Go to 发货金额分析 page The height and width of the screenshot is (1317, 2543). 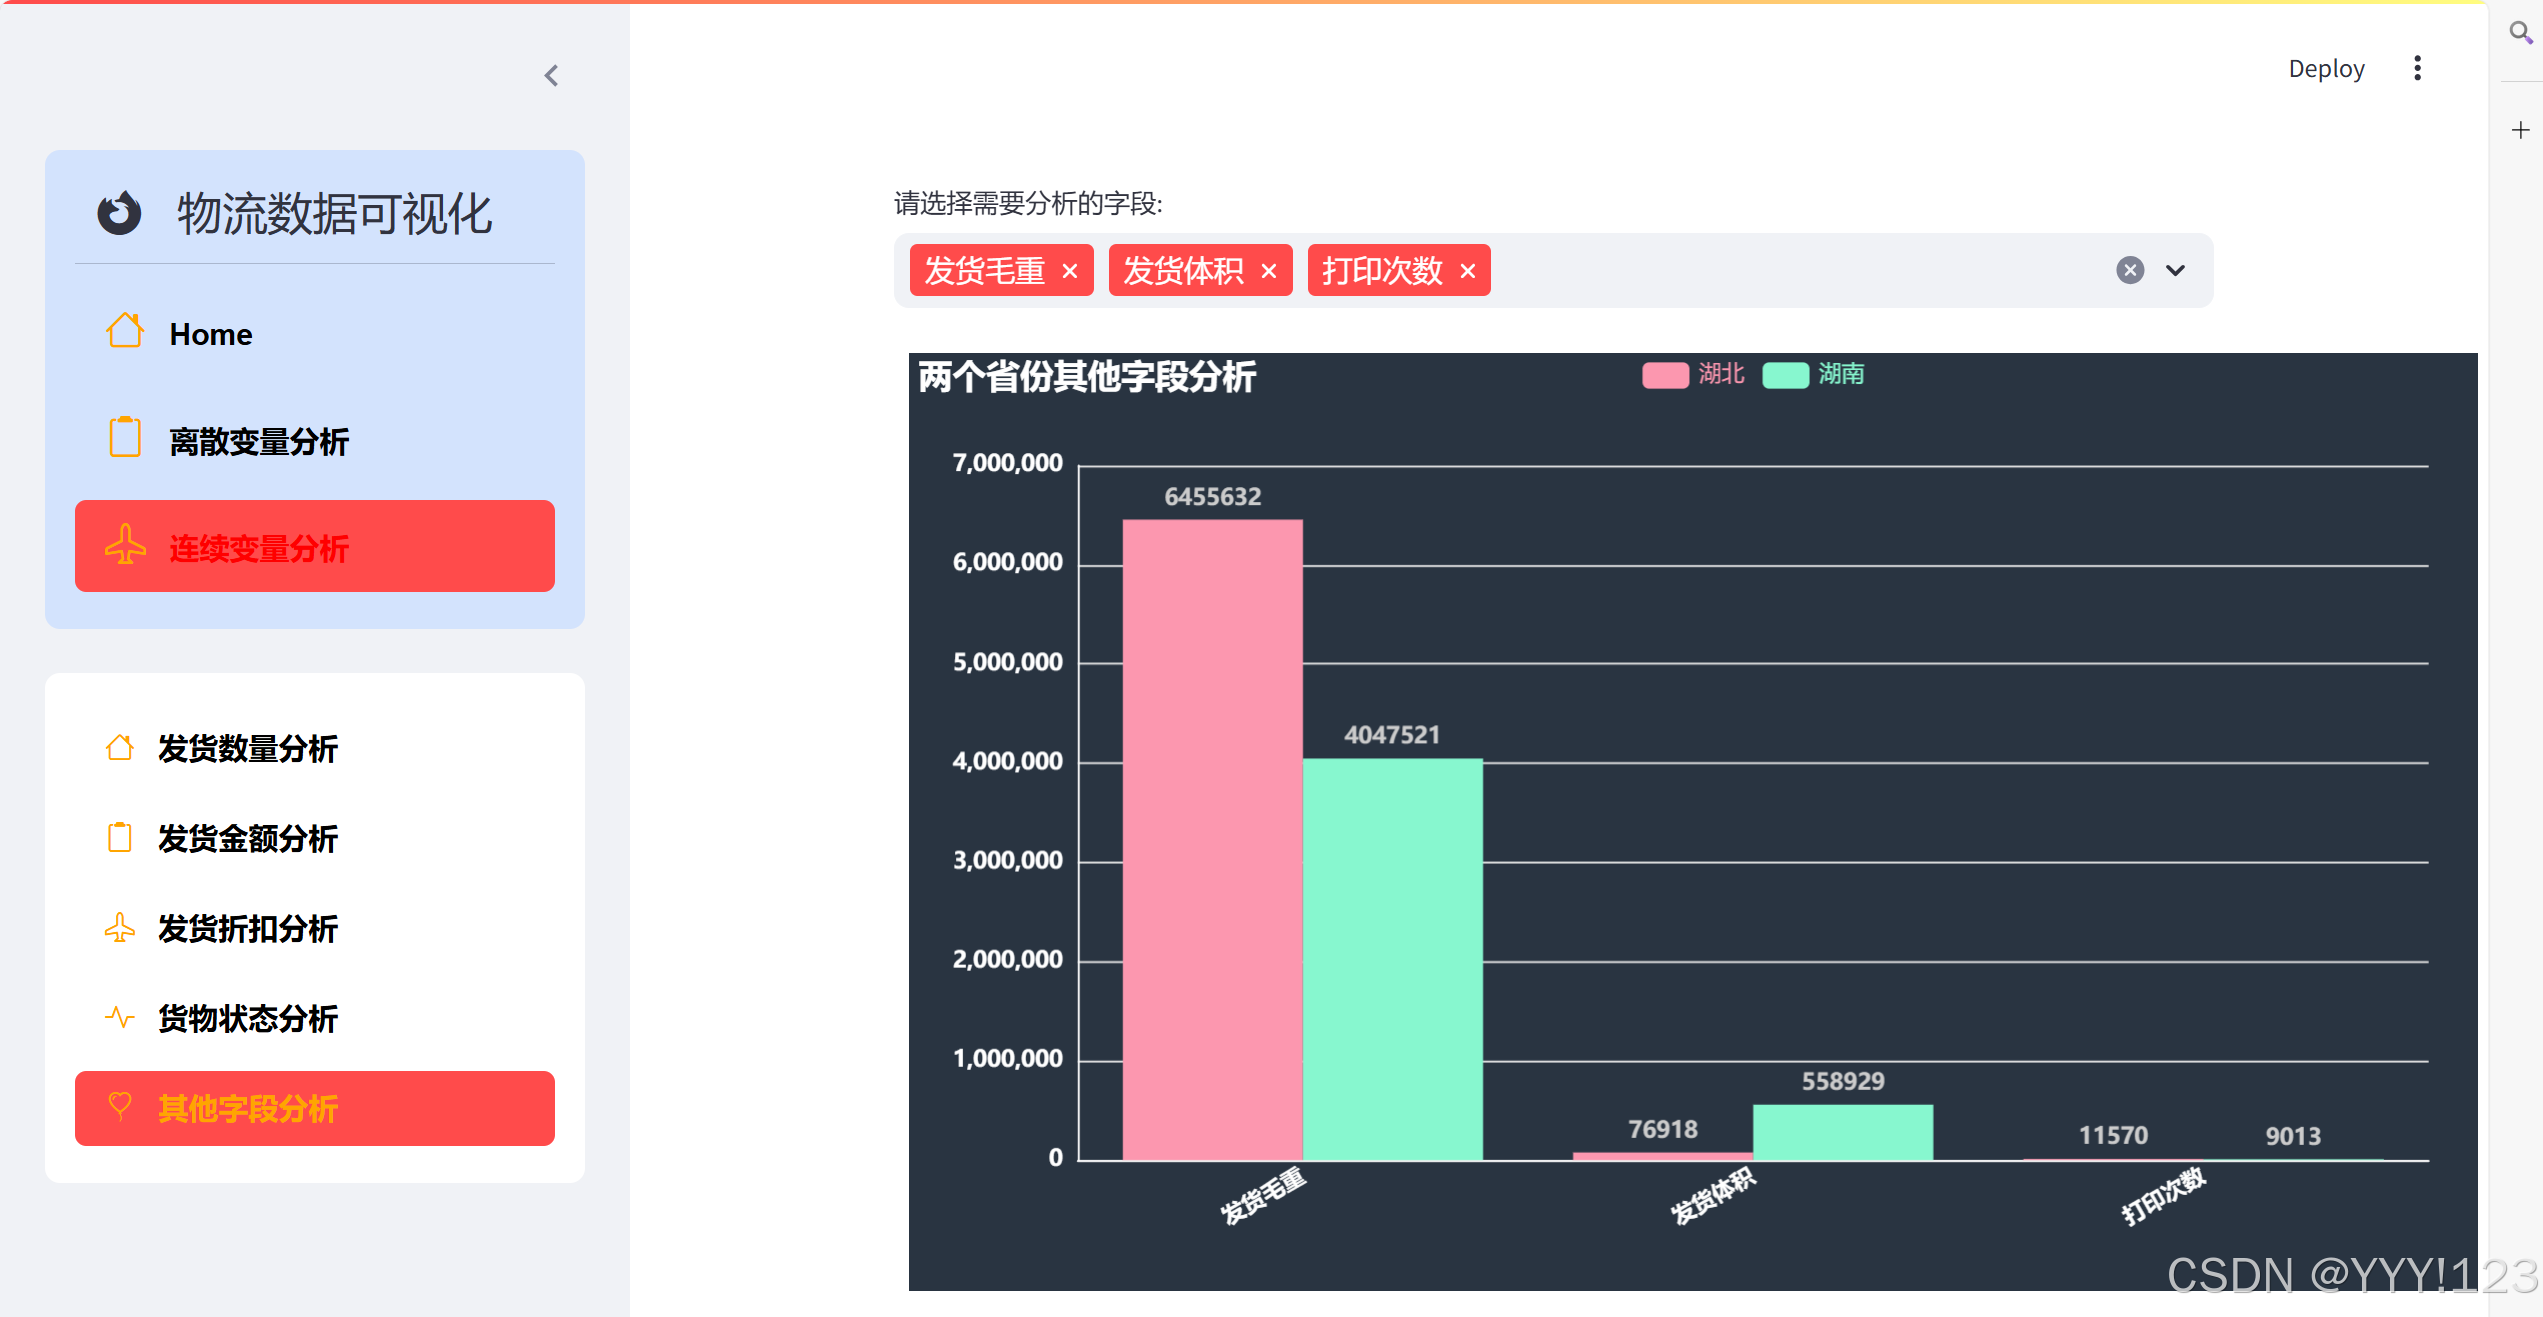point(248,838)
